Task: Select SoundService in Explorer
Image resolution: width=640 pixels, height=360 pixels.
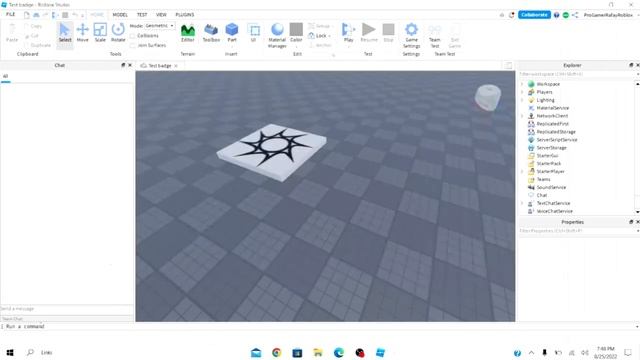Action: pos(551,187)
